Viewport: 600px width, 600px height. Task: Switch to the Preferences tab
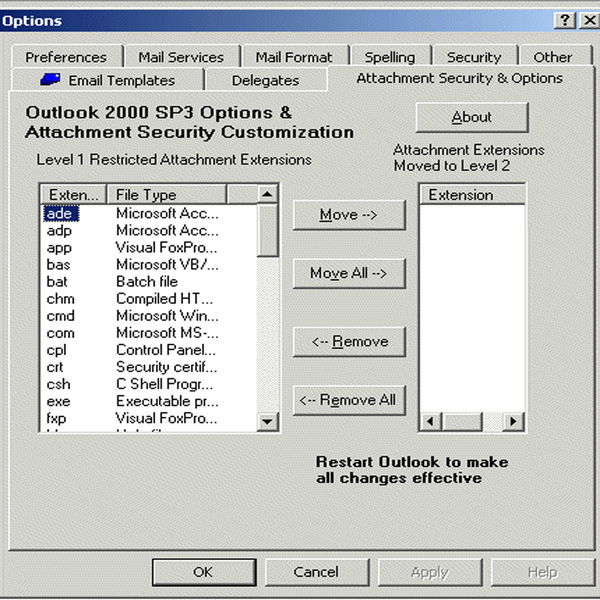(66, 57)
